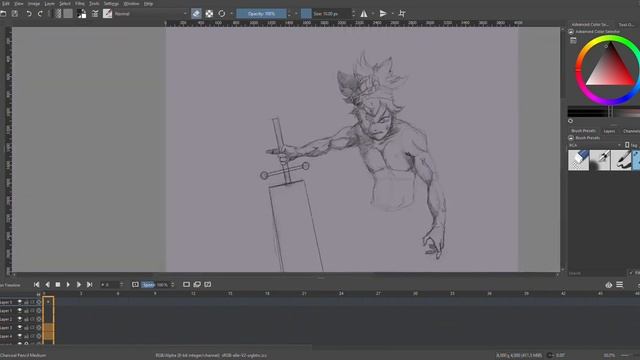The height and width of the screenshot is (360, 640).
Task: Remove the frame icon
Action: coord(208,284)
